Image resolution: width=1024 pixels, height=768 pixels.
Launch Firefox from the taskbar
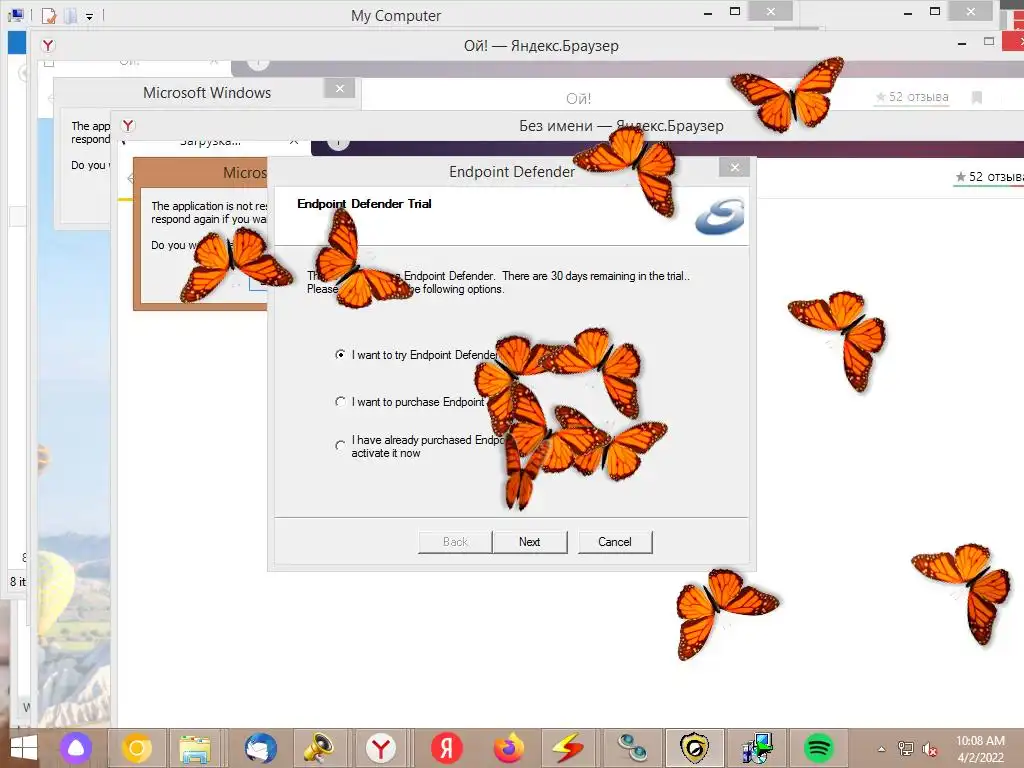tap(509, 748)
